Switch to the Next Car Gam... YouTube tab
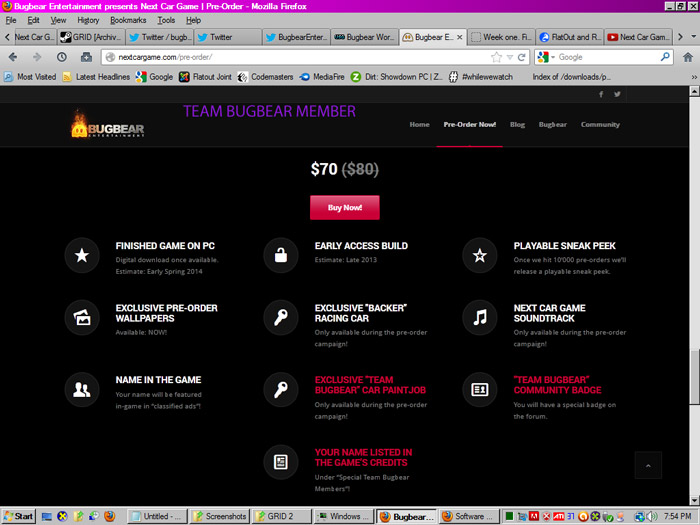 pyautogui.click(x=638, y=37)
